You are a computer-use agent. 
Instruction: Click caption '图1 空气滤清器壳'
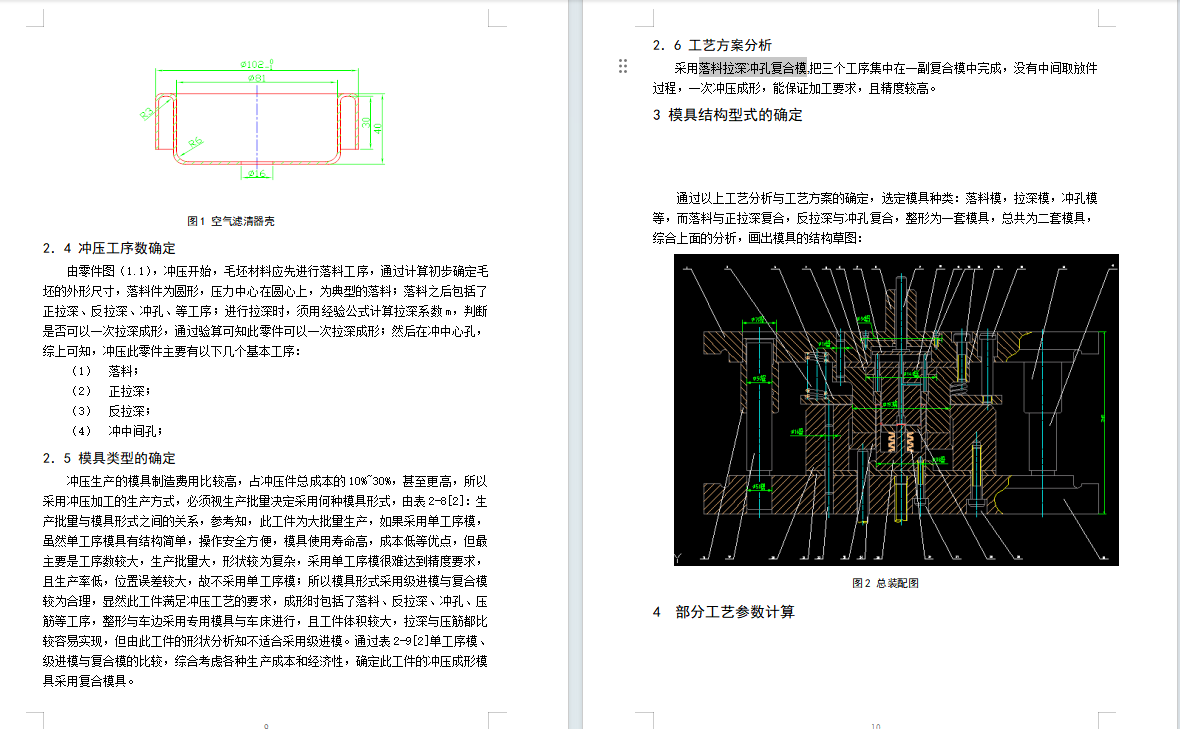pyautogui.click(x=231, y=221)
